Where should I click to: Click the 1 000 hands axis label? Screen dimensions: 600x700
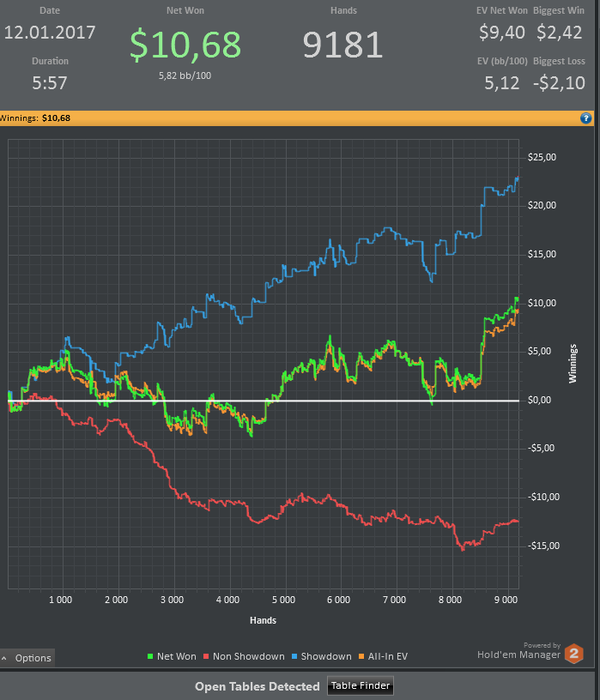tap(61, 600)
